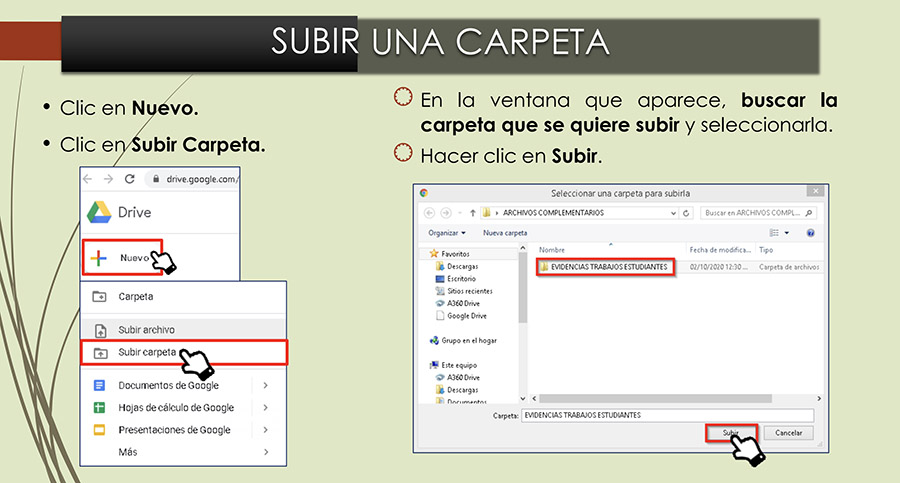900x483 pixels.
Task: Expand the Más submenu arrow
Action: (x=266, y=452)
